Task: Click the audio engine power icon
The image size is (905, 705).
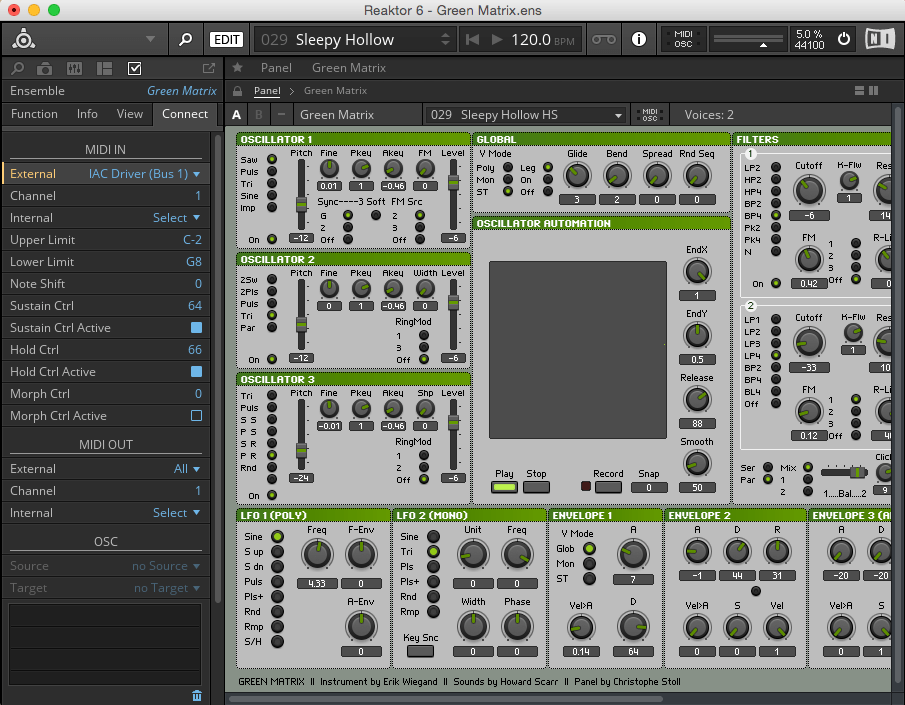Action: pyautogui.click(x=843, y=40)
